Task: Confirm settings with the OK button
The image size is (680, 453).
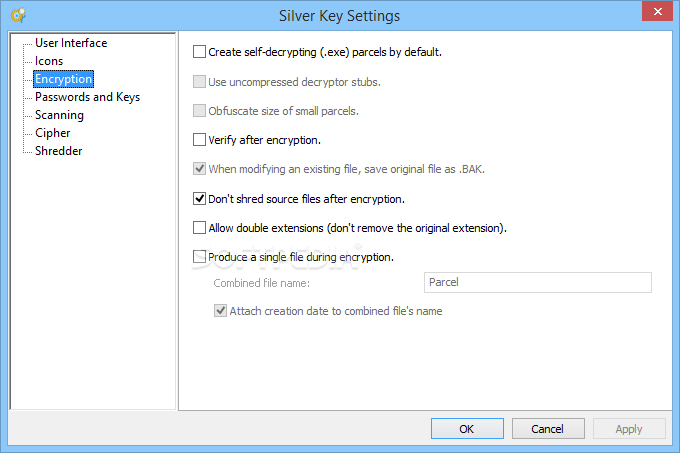Action: (467, 429)
